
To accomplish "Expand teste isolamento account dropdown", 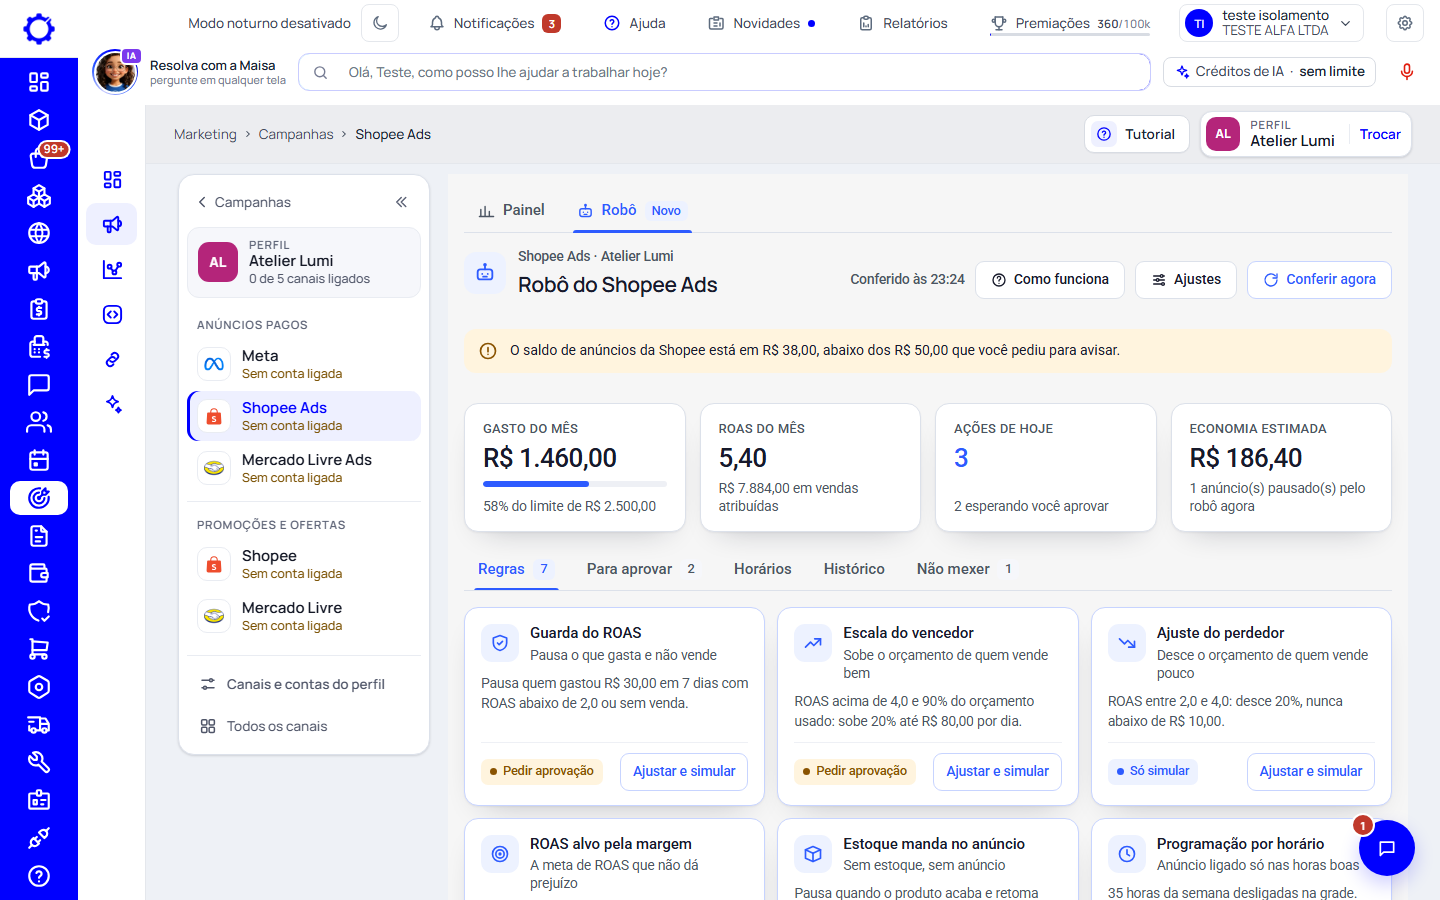I will pyautogui.click(x=1270, y=23).
